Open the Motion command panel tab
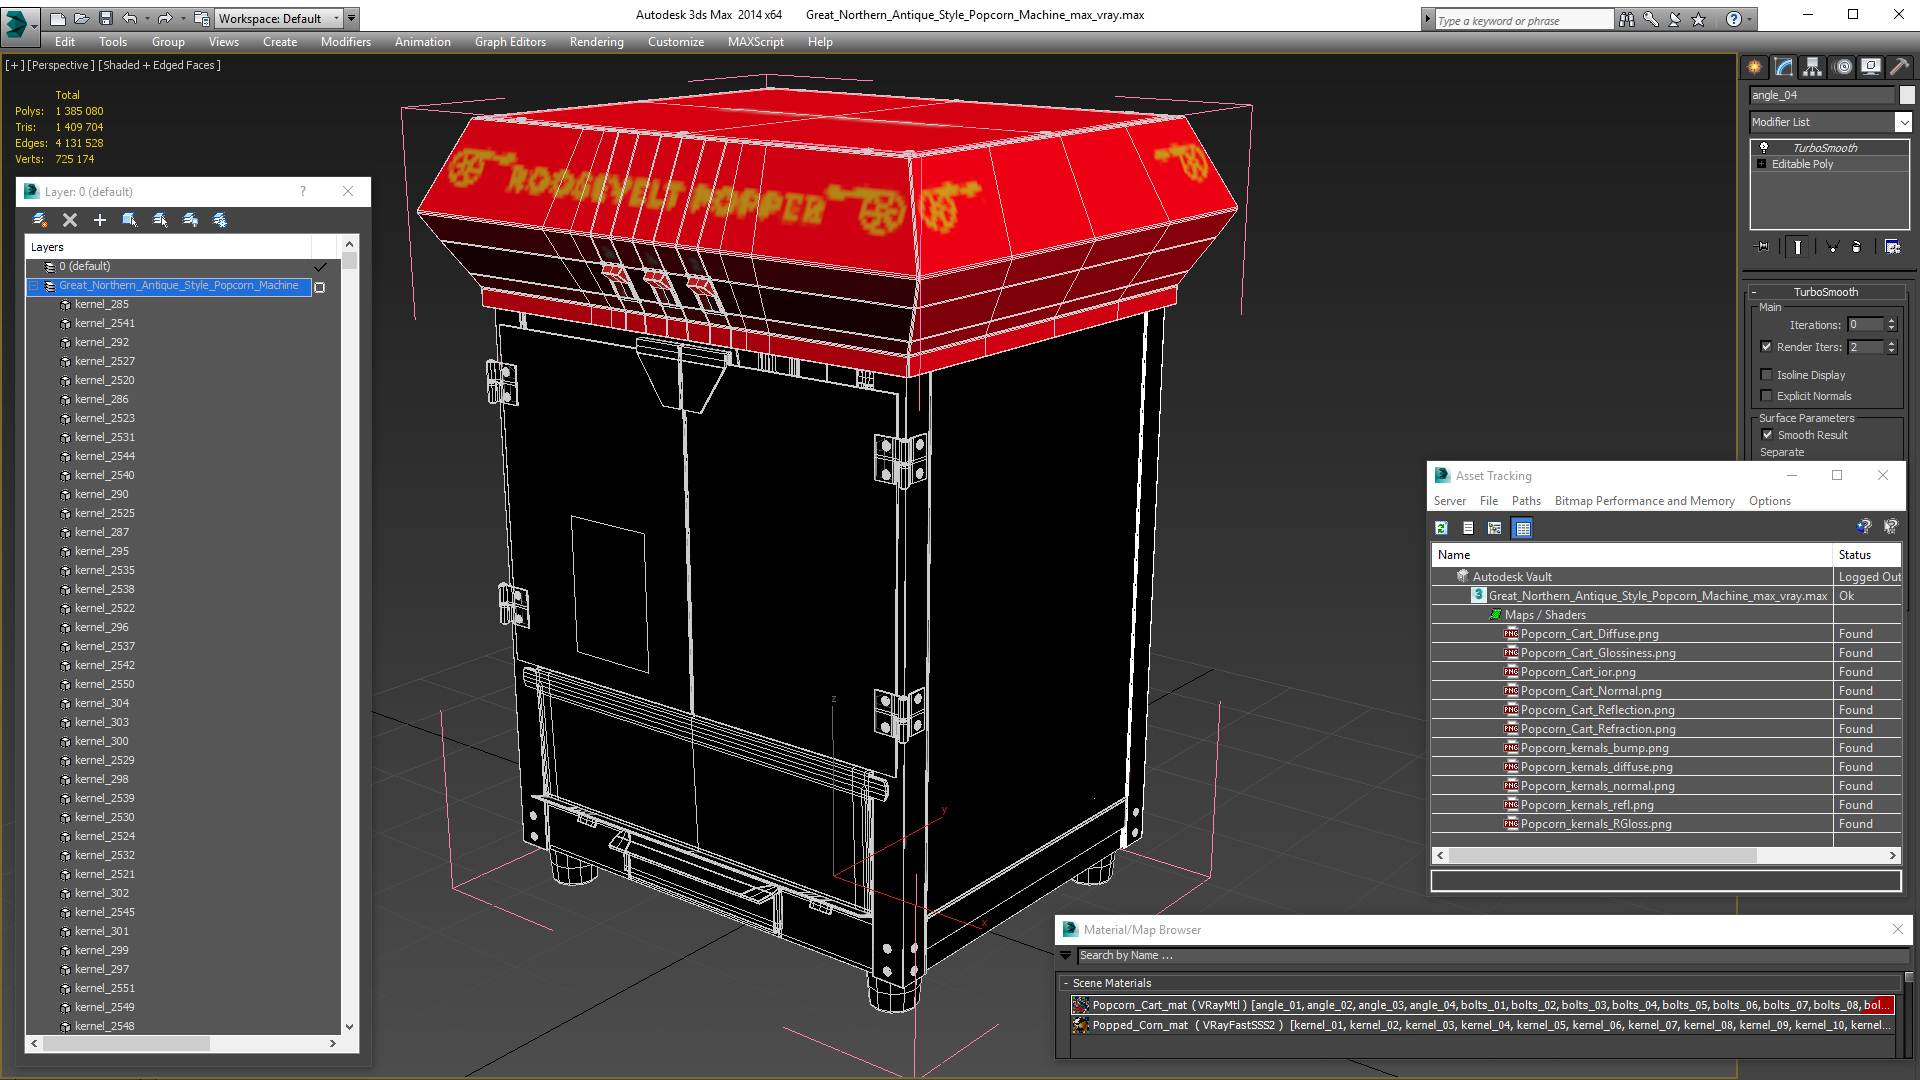Screen dimensions: 1920x1080 coord(1843,67)
